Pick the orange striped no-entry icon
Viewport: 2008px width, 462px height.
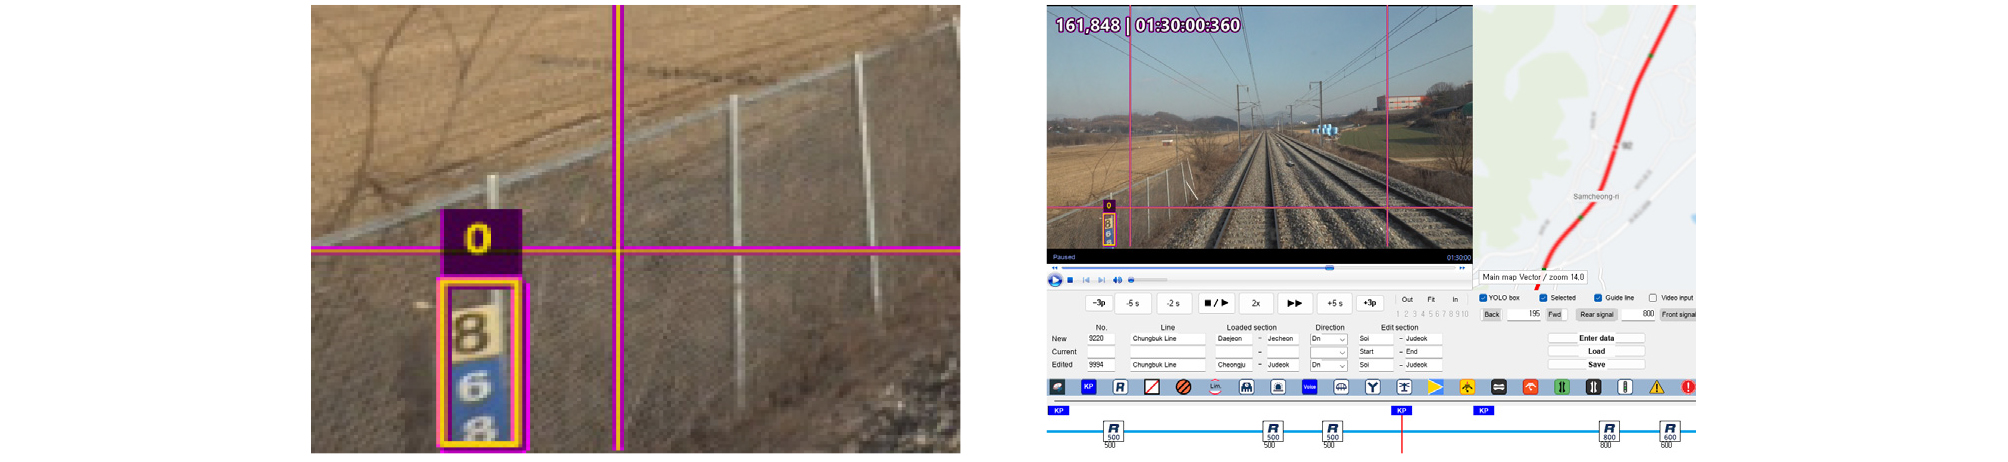[x=1183, y=387]
